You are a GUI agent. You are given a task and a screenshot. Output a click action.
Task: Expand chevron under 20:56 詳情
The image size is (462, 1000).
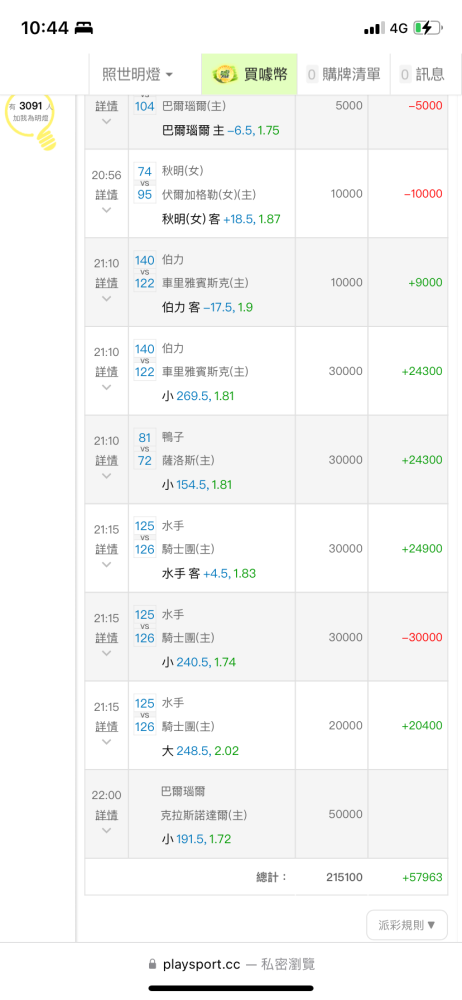107,210
